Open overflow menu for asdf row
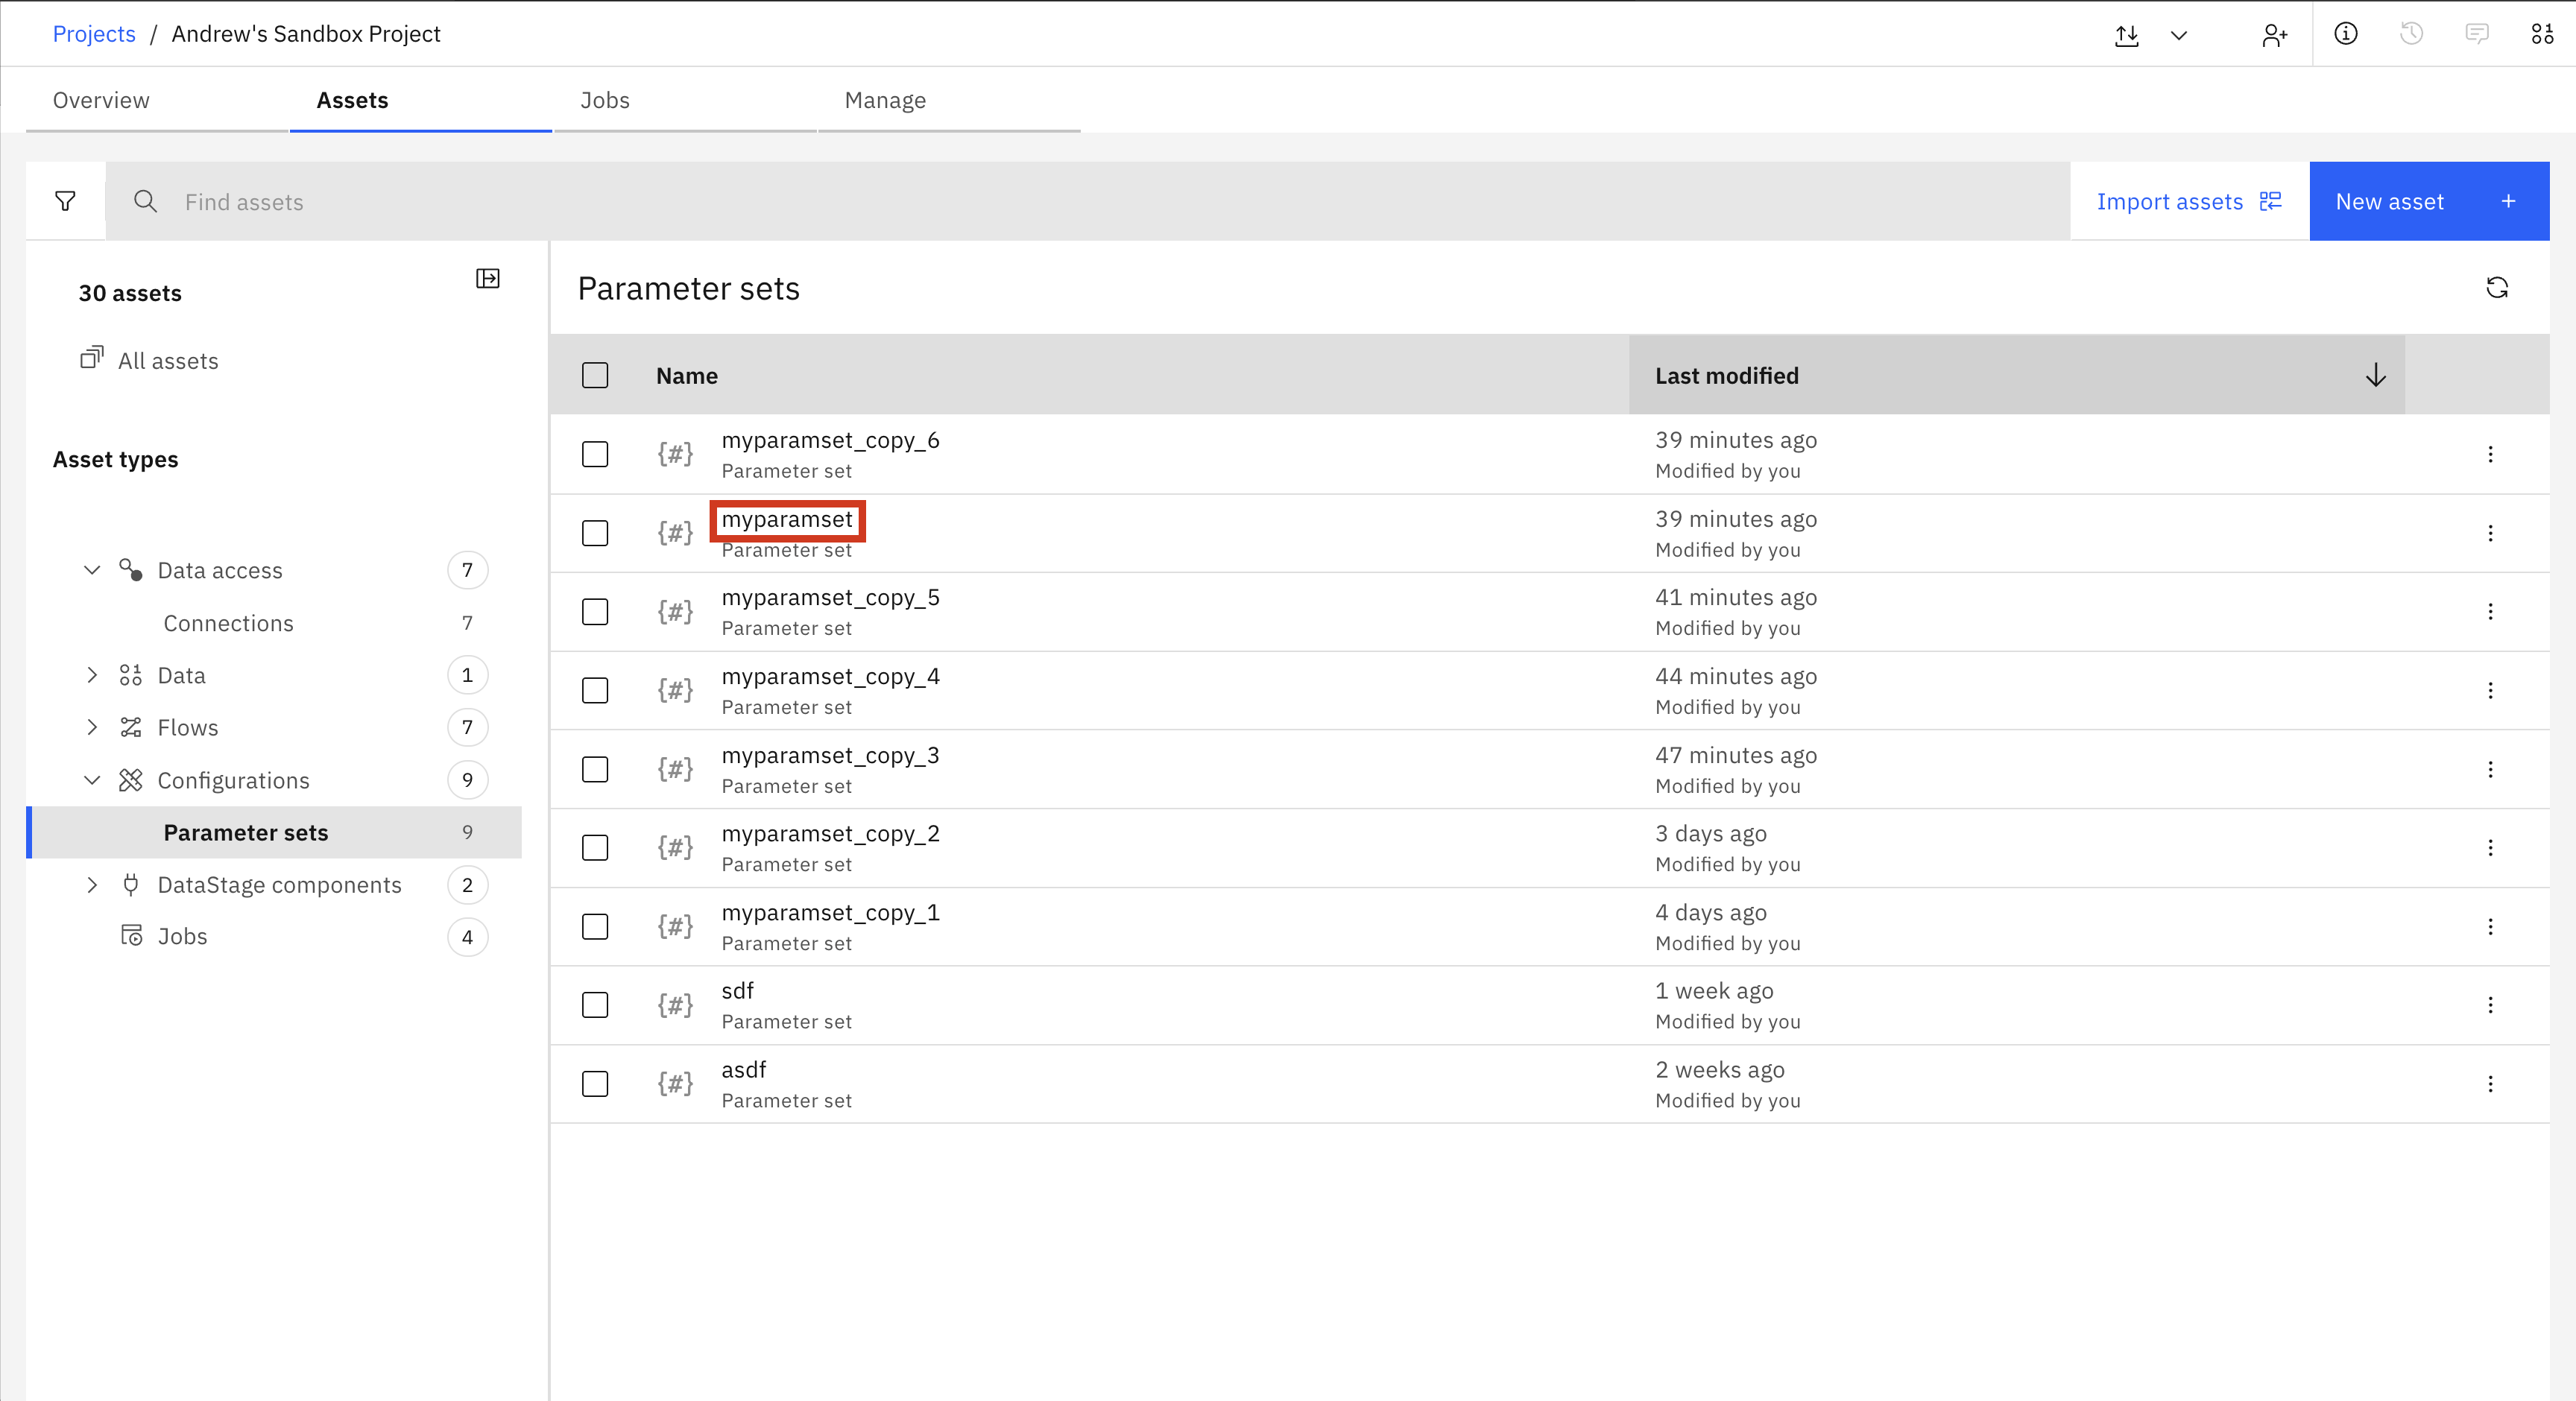 pyautogui.click(x=2490, y=1084)
